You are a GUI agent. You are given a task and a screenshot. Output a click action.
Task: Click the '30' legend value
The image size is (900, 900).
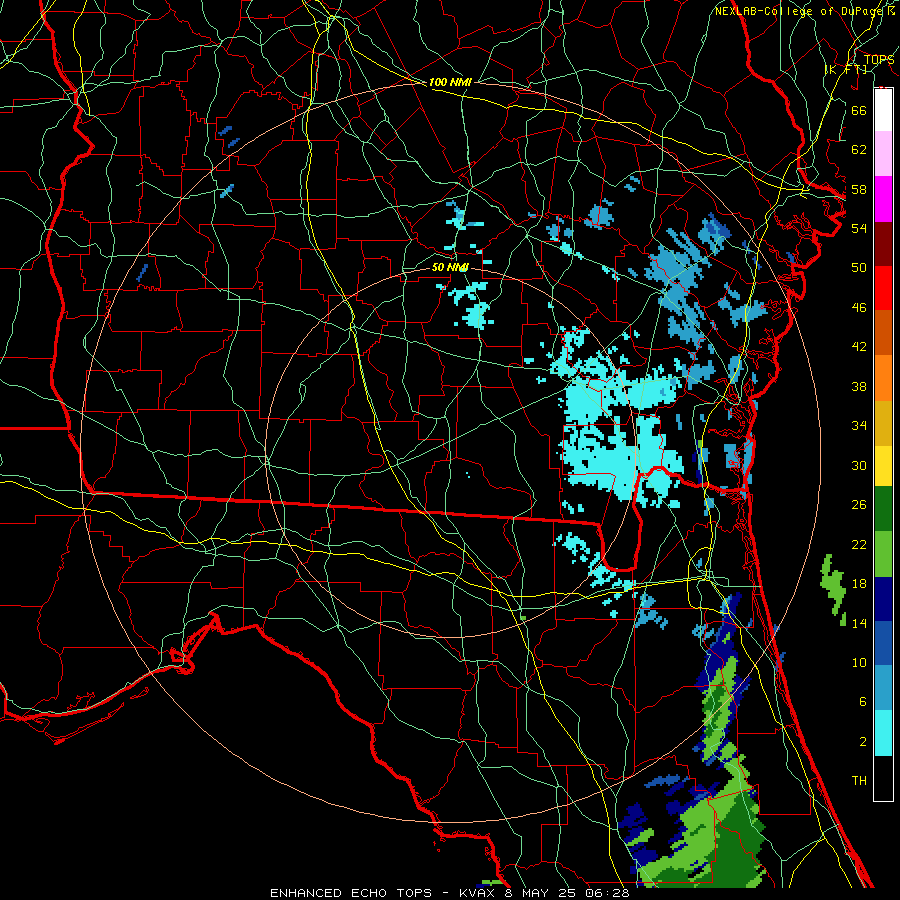click(859, 465)
